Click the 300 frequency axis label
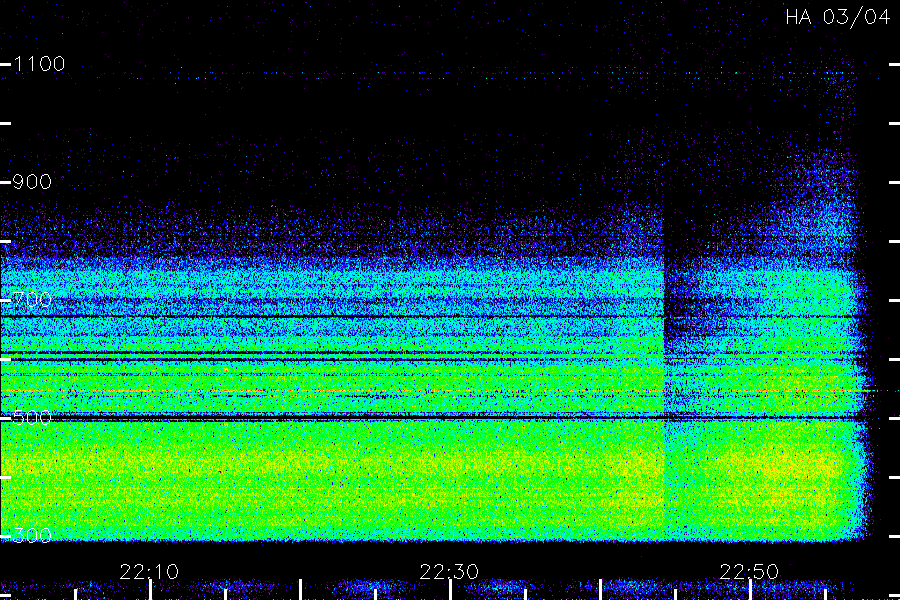Image resolution: width=900 pixels, height=600 pixels. [32, 536]
